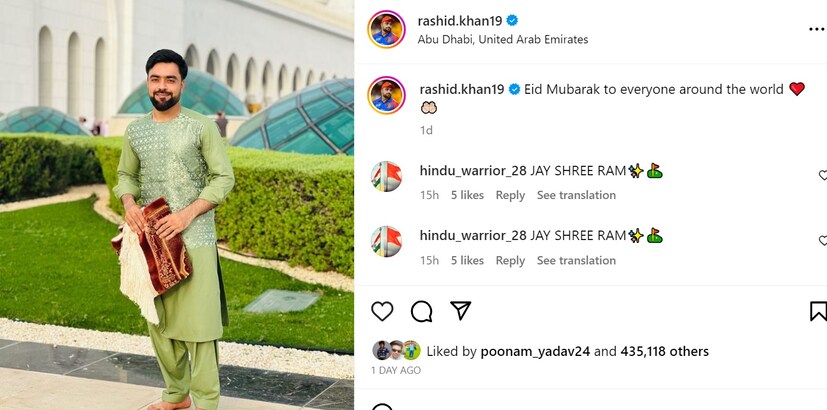Click rashid.khan19 profile picture in header

click(x=387, y=29)
